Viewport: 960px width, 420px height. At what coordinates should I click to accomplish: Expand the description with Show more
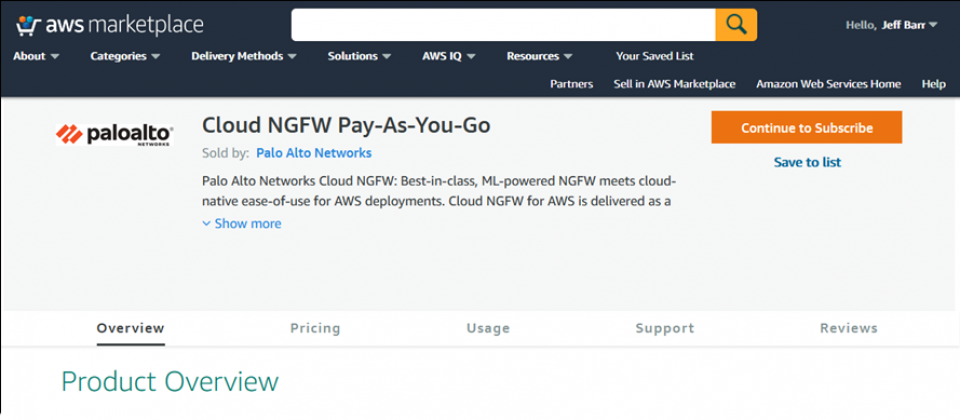242,223
